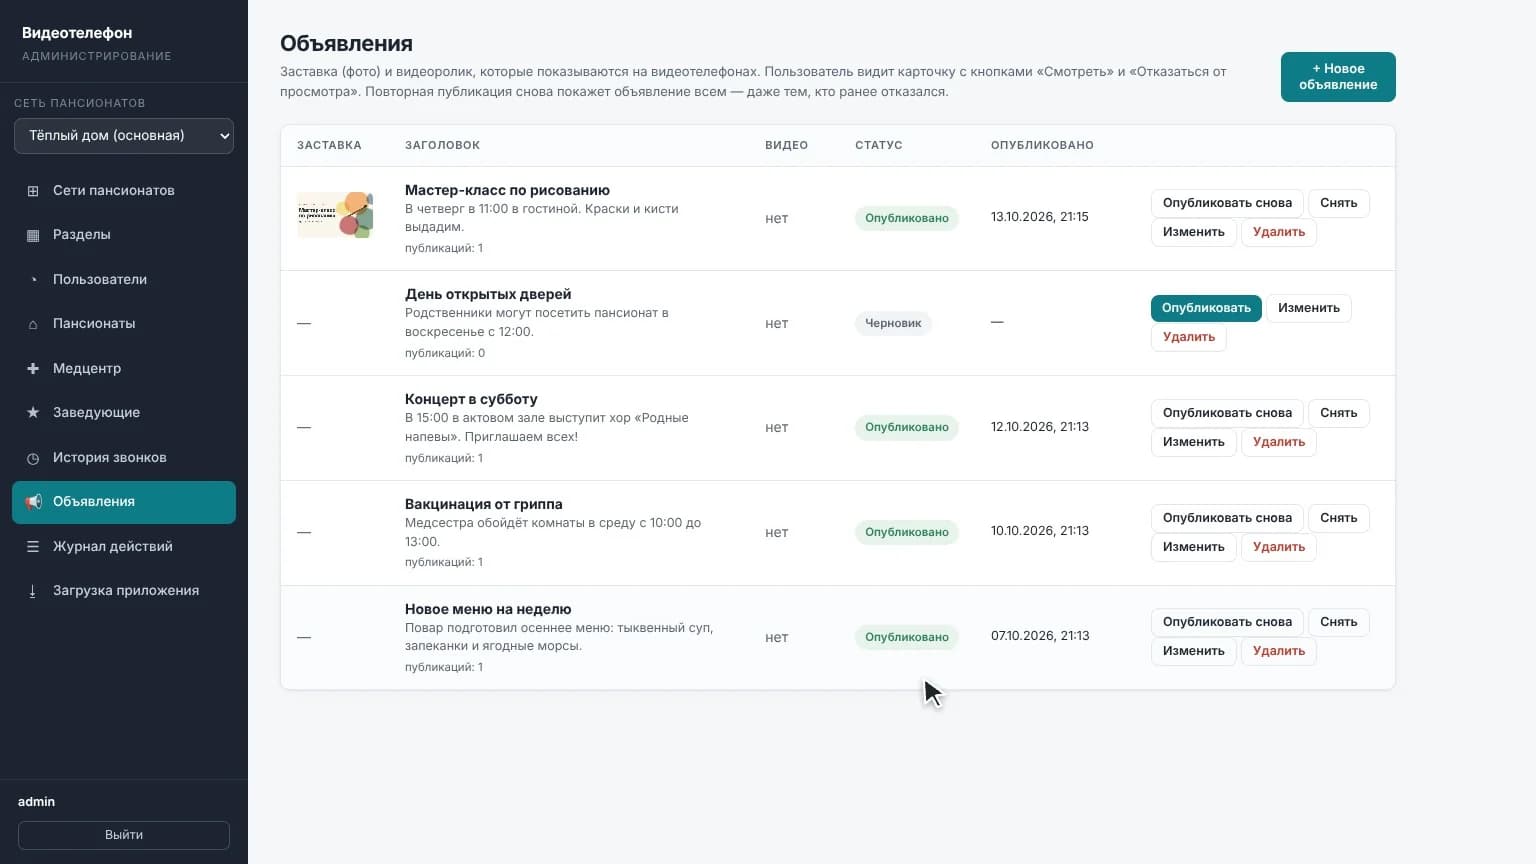The image size is (1536, 864).
Task: Click the clock icon beside История звонков
Action: (33, 458)
